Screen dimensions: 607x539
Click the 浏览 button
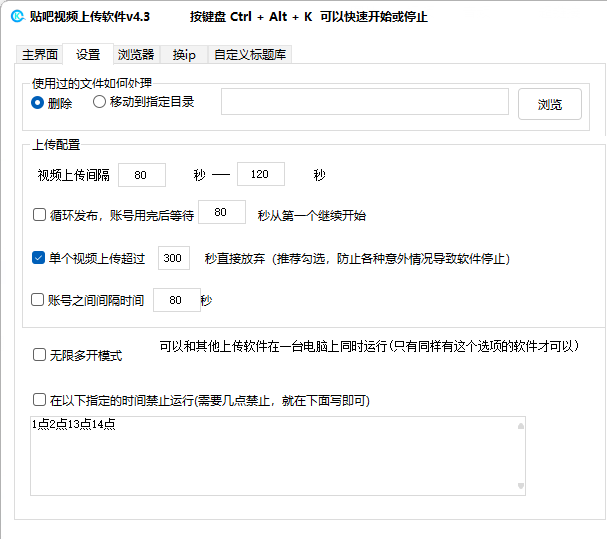pyautogui.click(x=550, y=104)
